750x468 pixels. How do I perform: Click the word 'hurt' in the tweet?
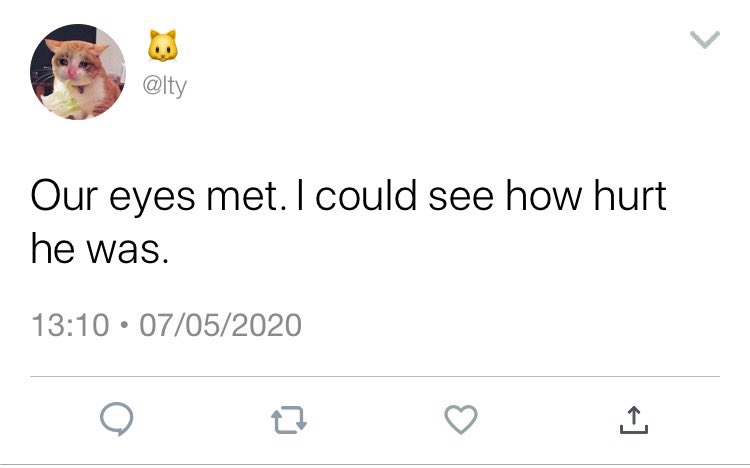point(630,195)
